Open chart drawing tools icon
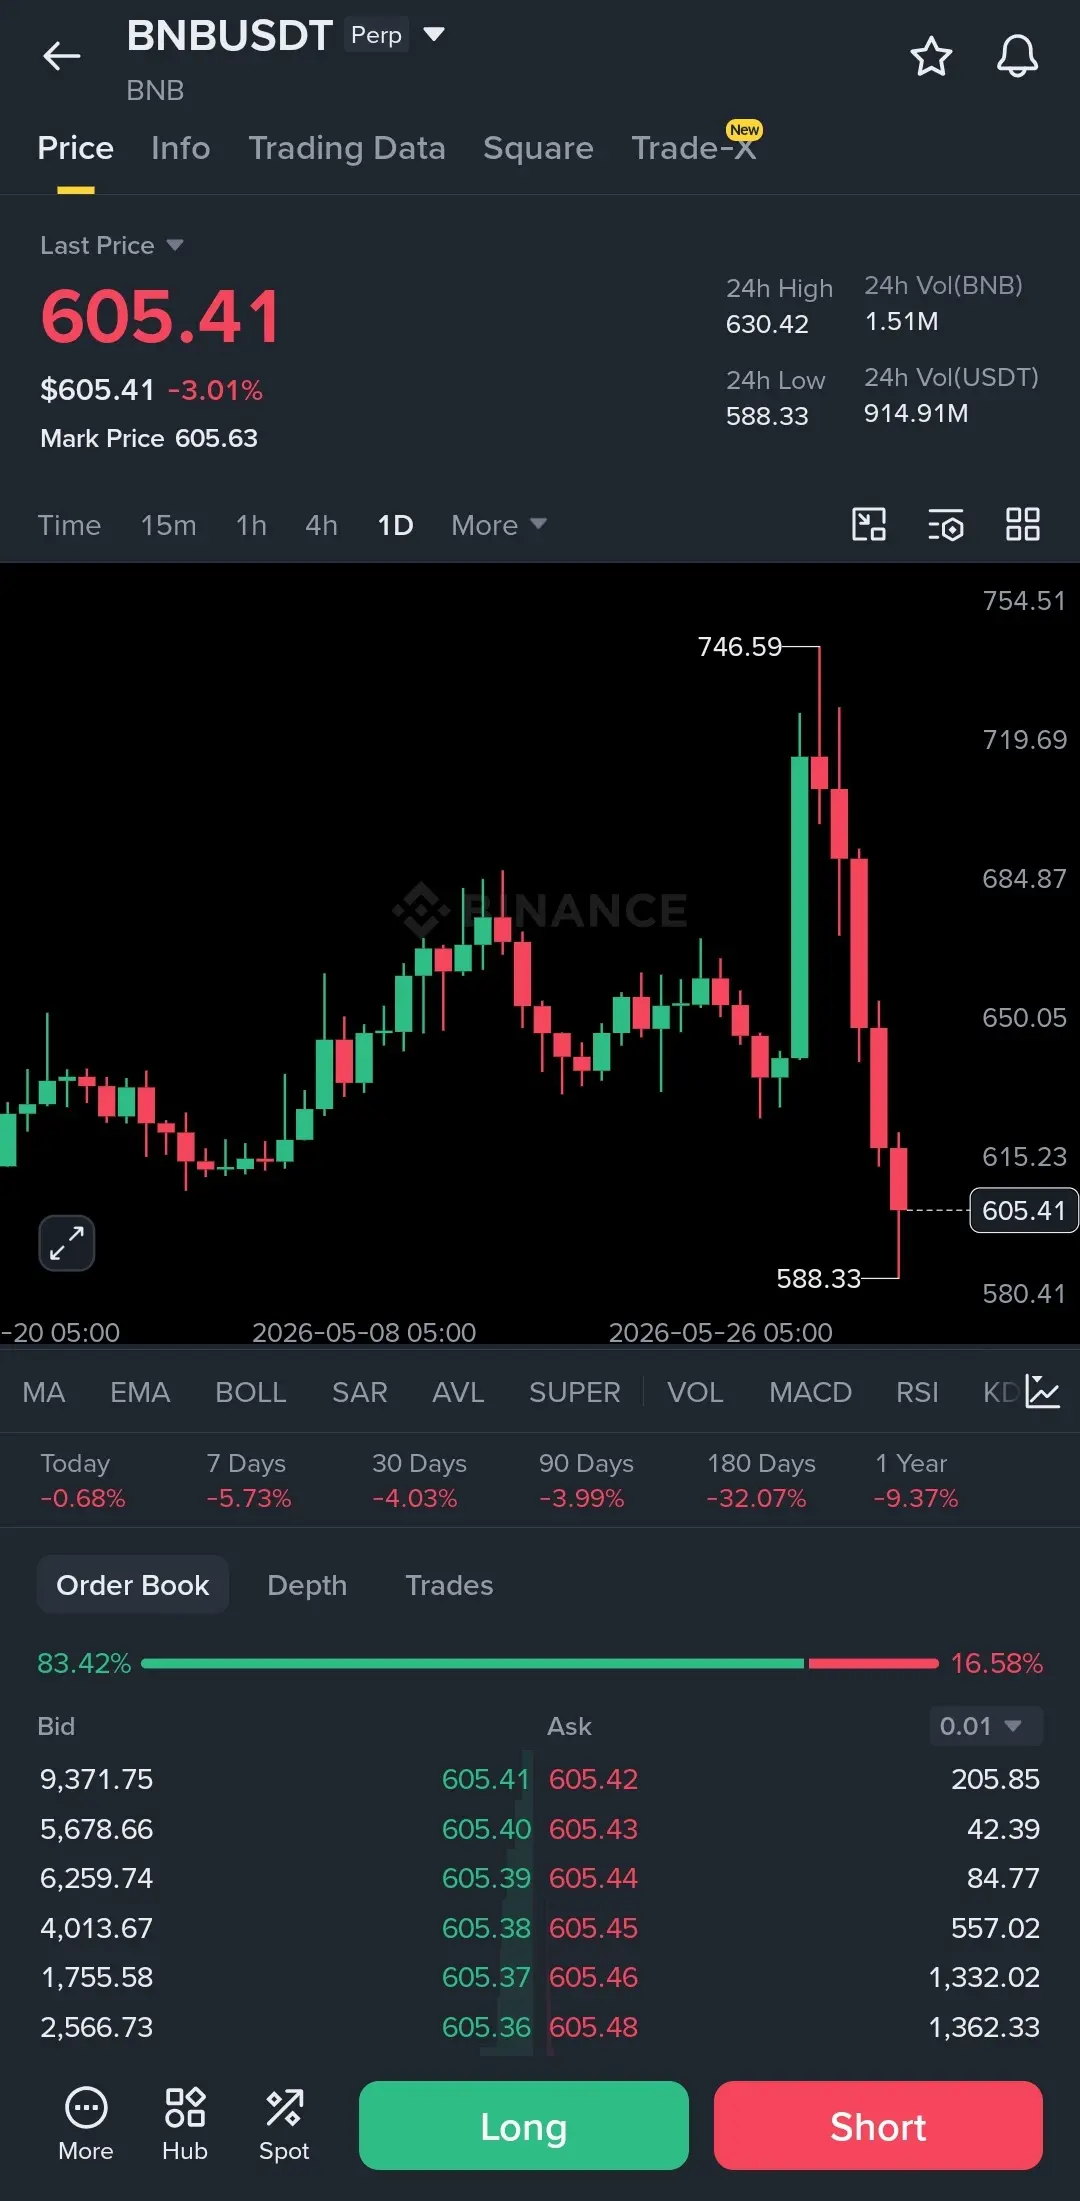The image size is (1080, 2201). [x=869, y=524]
